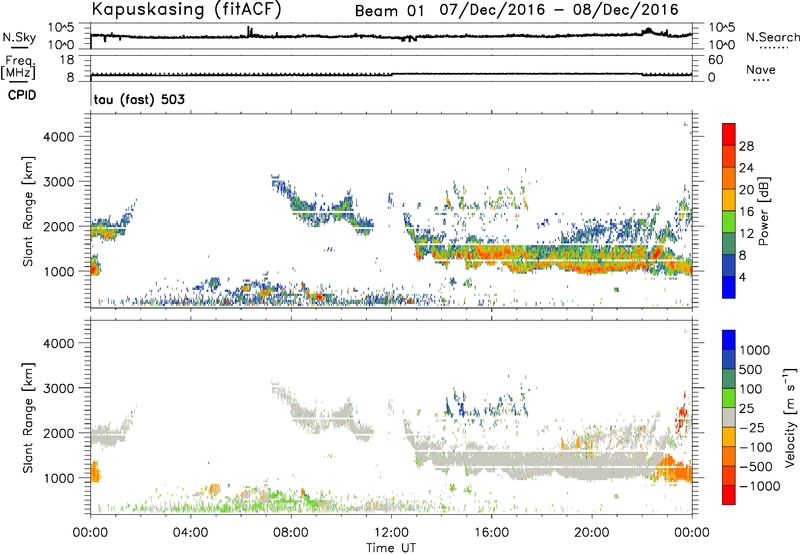The image size is (800, 554).
Task: Click the 60 tick on the Nave axis
Action: [x=715, y=60]
